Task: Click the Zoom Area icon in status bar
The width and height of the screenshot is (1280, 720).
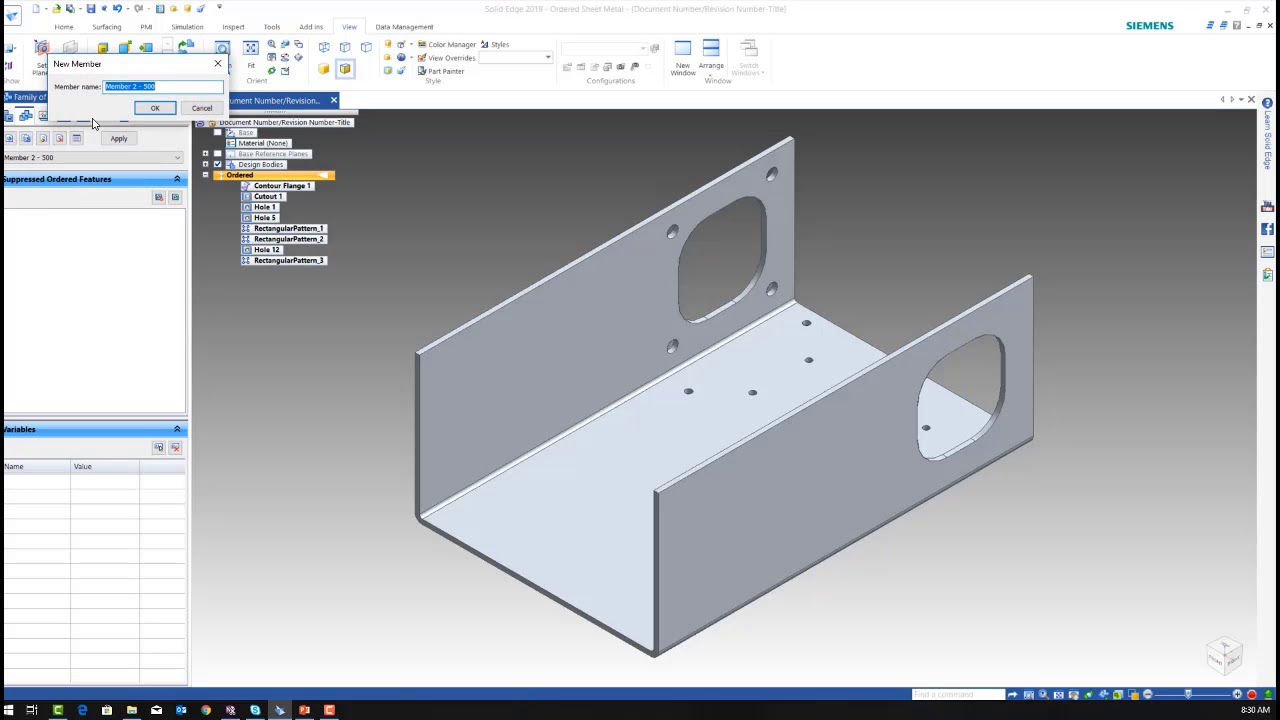Action: tap(1029, 694)
